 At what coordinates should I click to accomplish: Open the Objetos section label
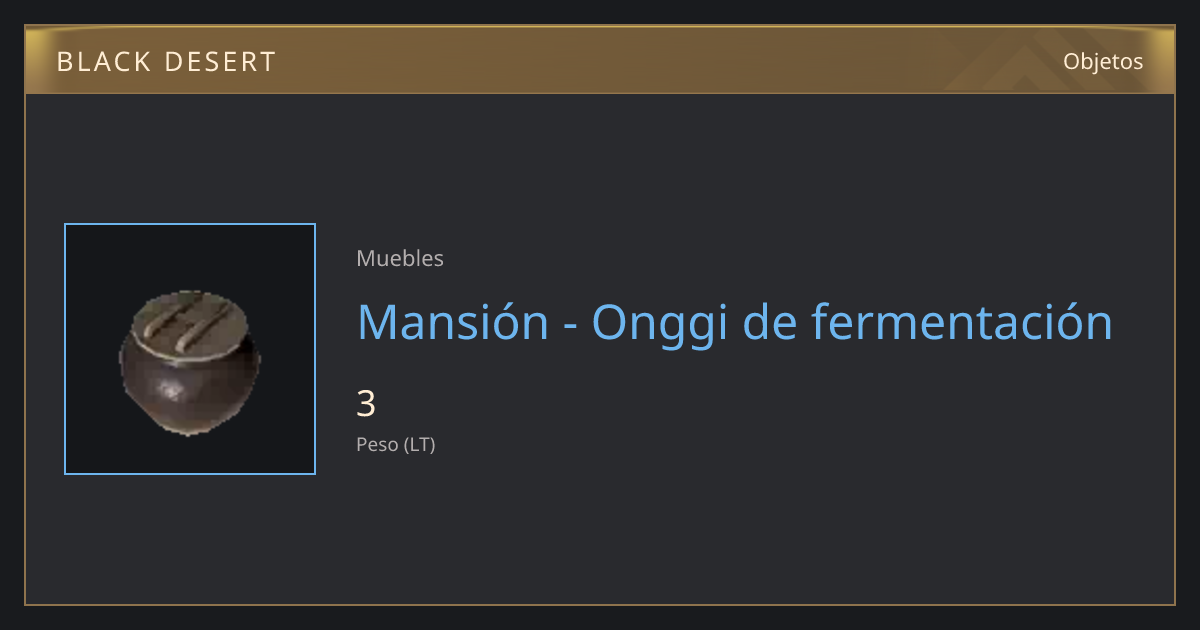click(x=1103, y=61)
